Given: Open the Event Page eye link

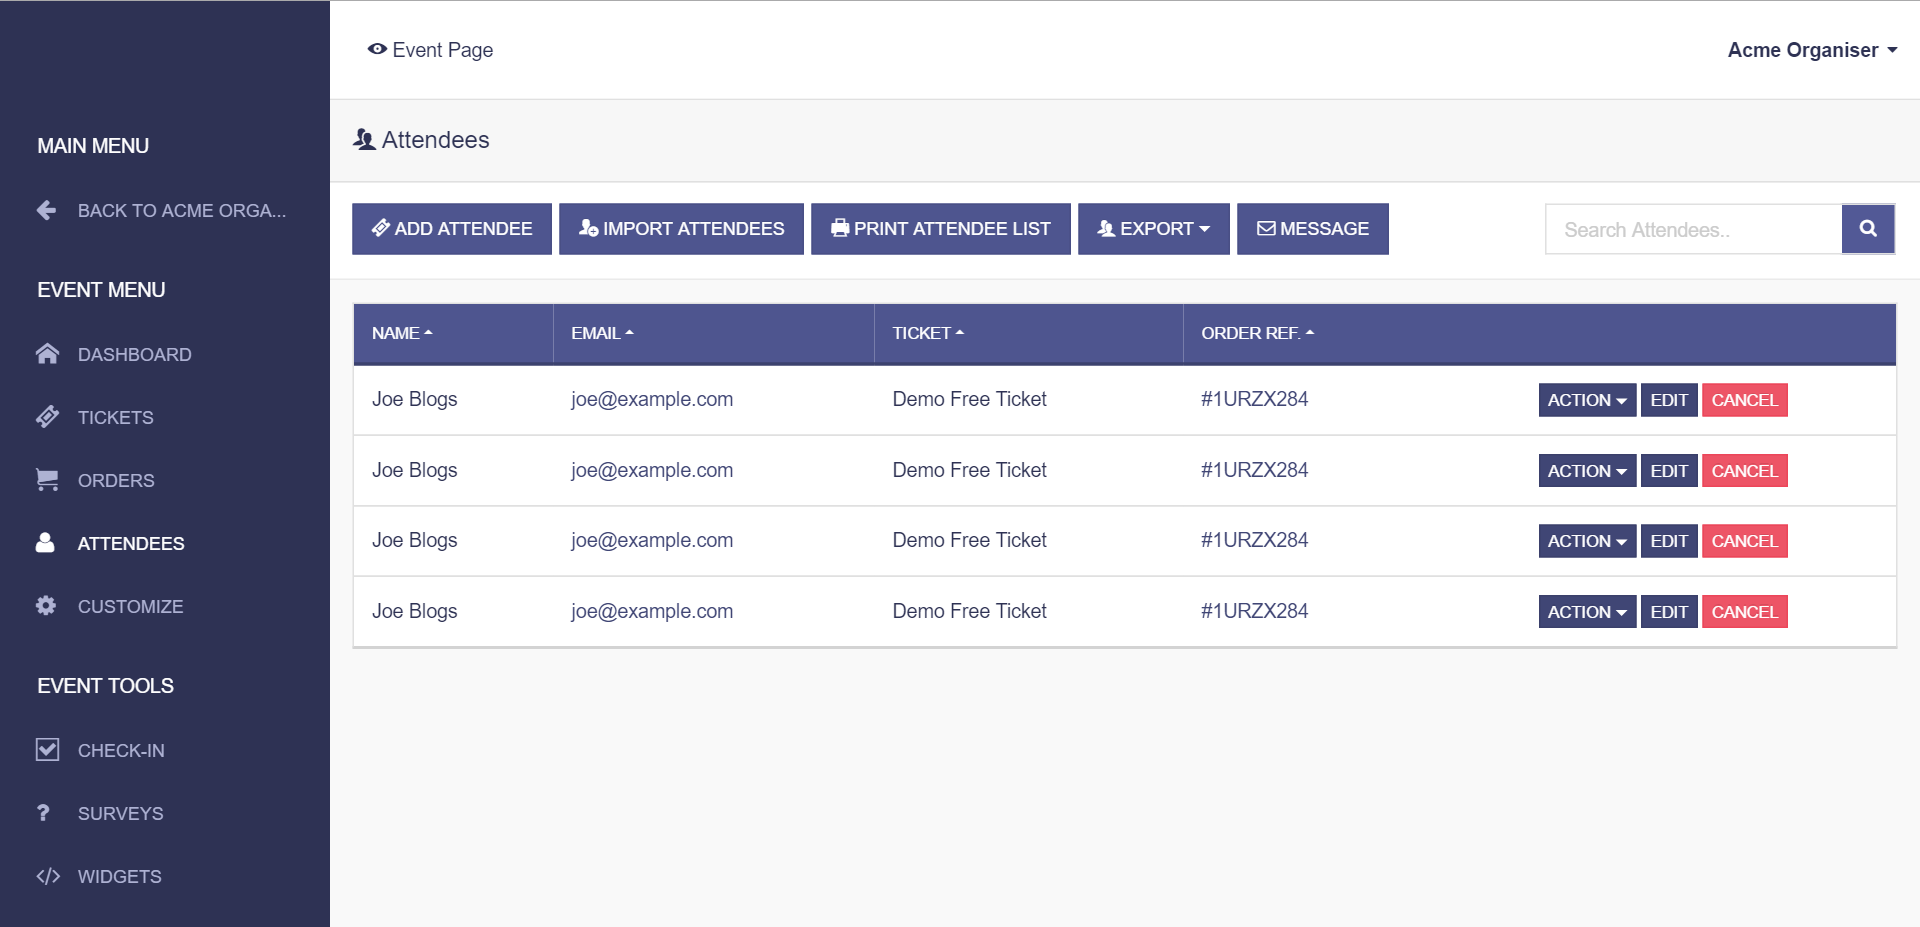Looking at the screenshot, I should pyautogui.click(x=431, y=50).
